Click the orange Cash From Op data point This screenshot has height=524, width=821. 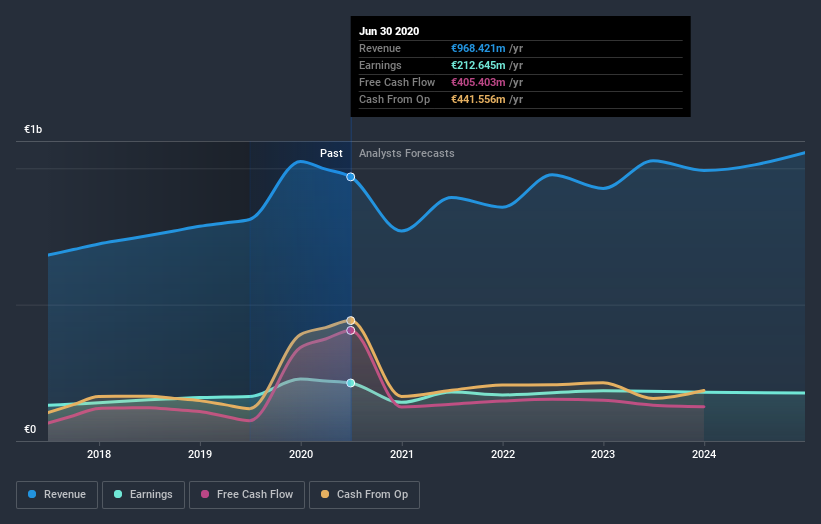[351, 320]
